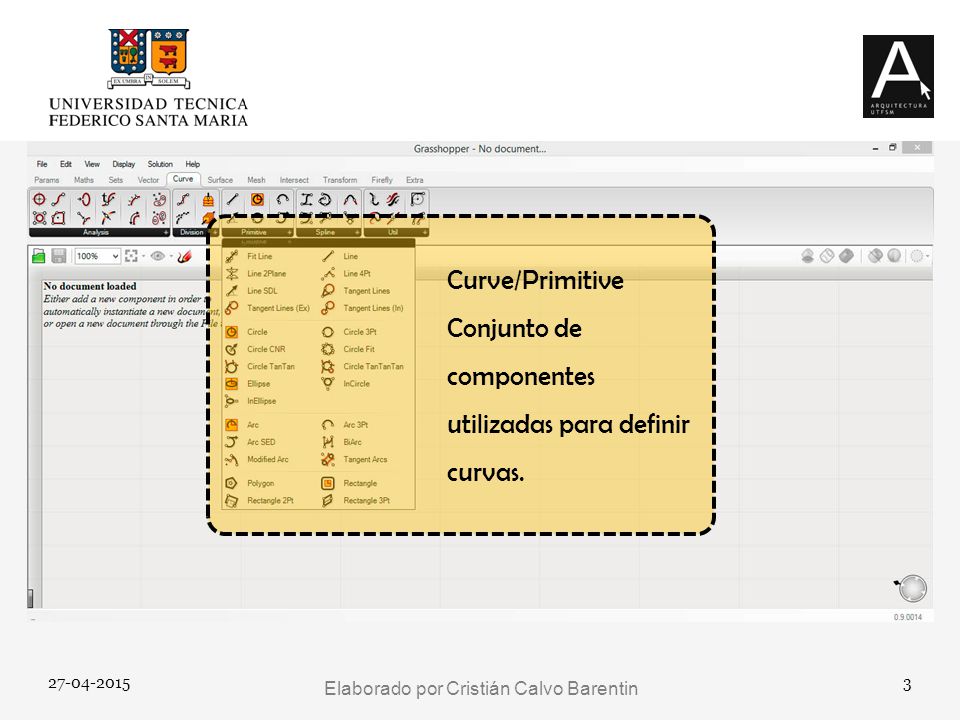
Task: Open the Display menu
Action: pos(123,164)
